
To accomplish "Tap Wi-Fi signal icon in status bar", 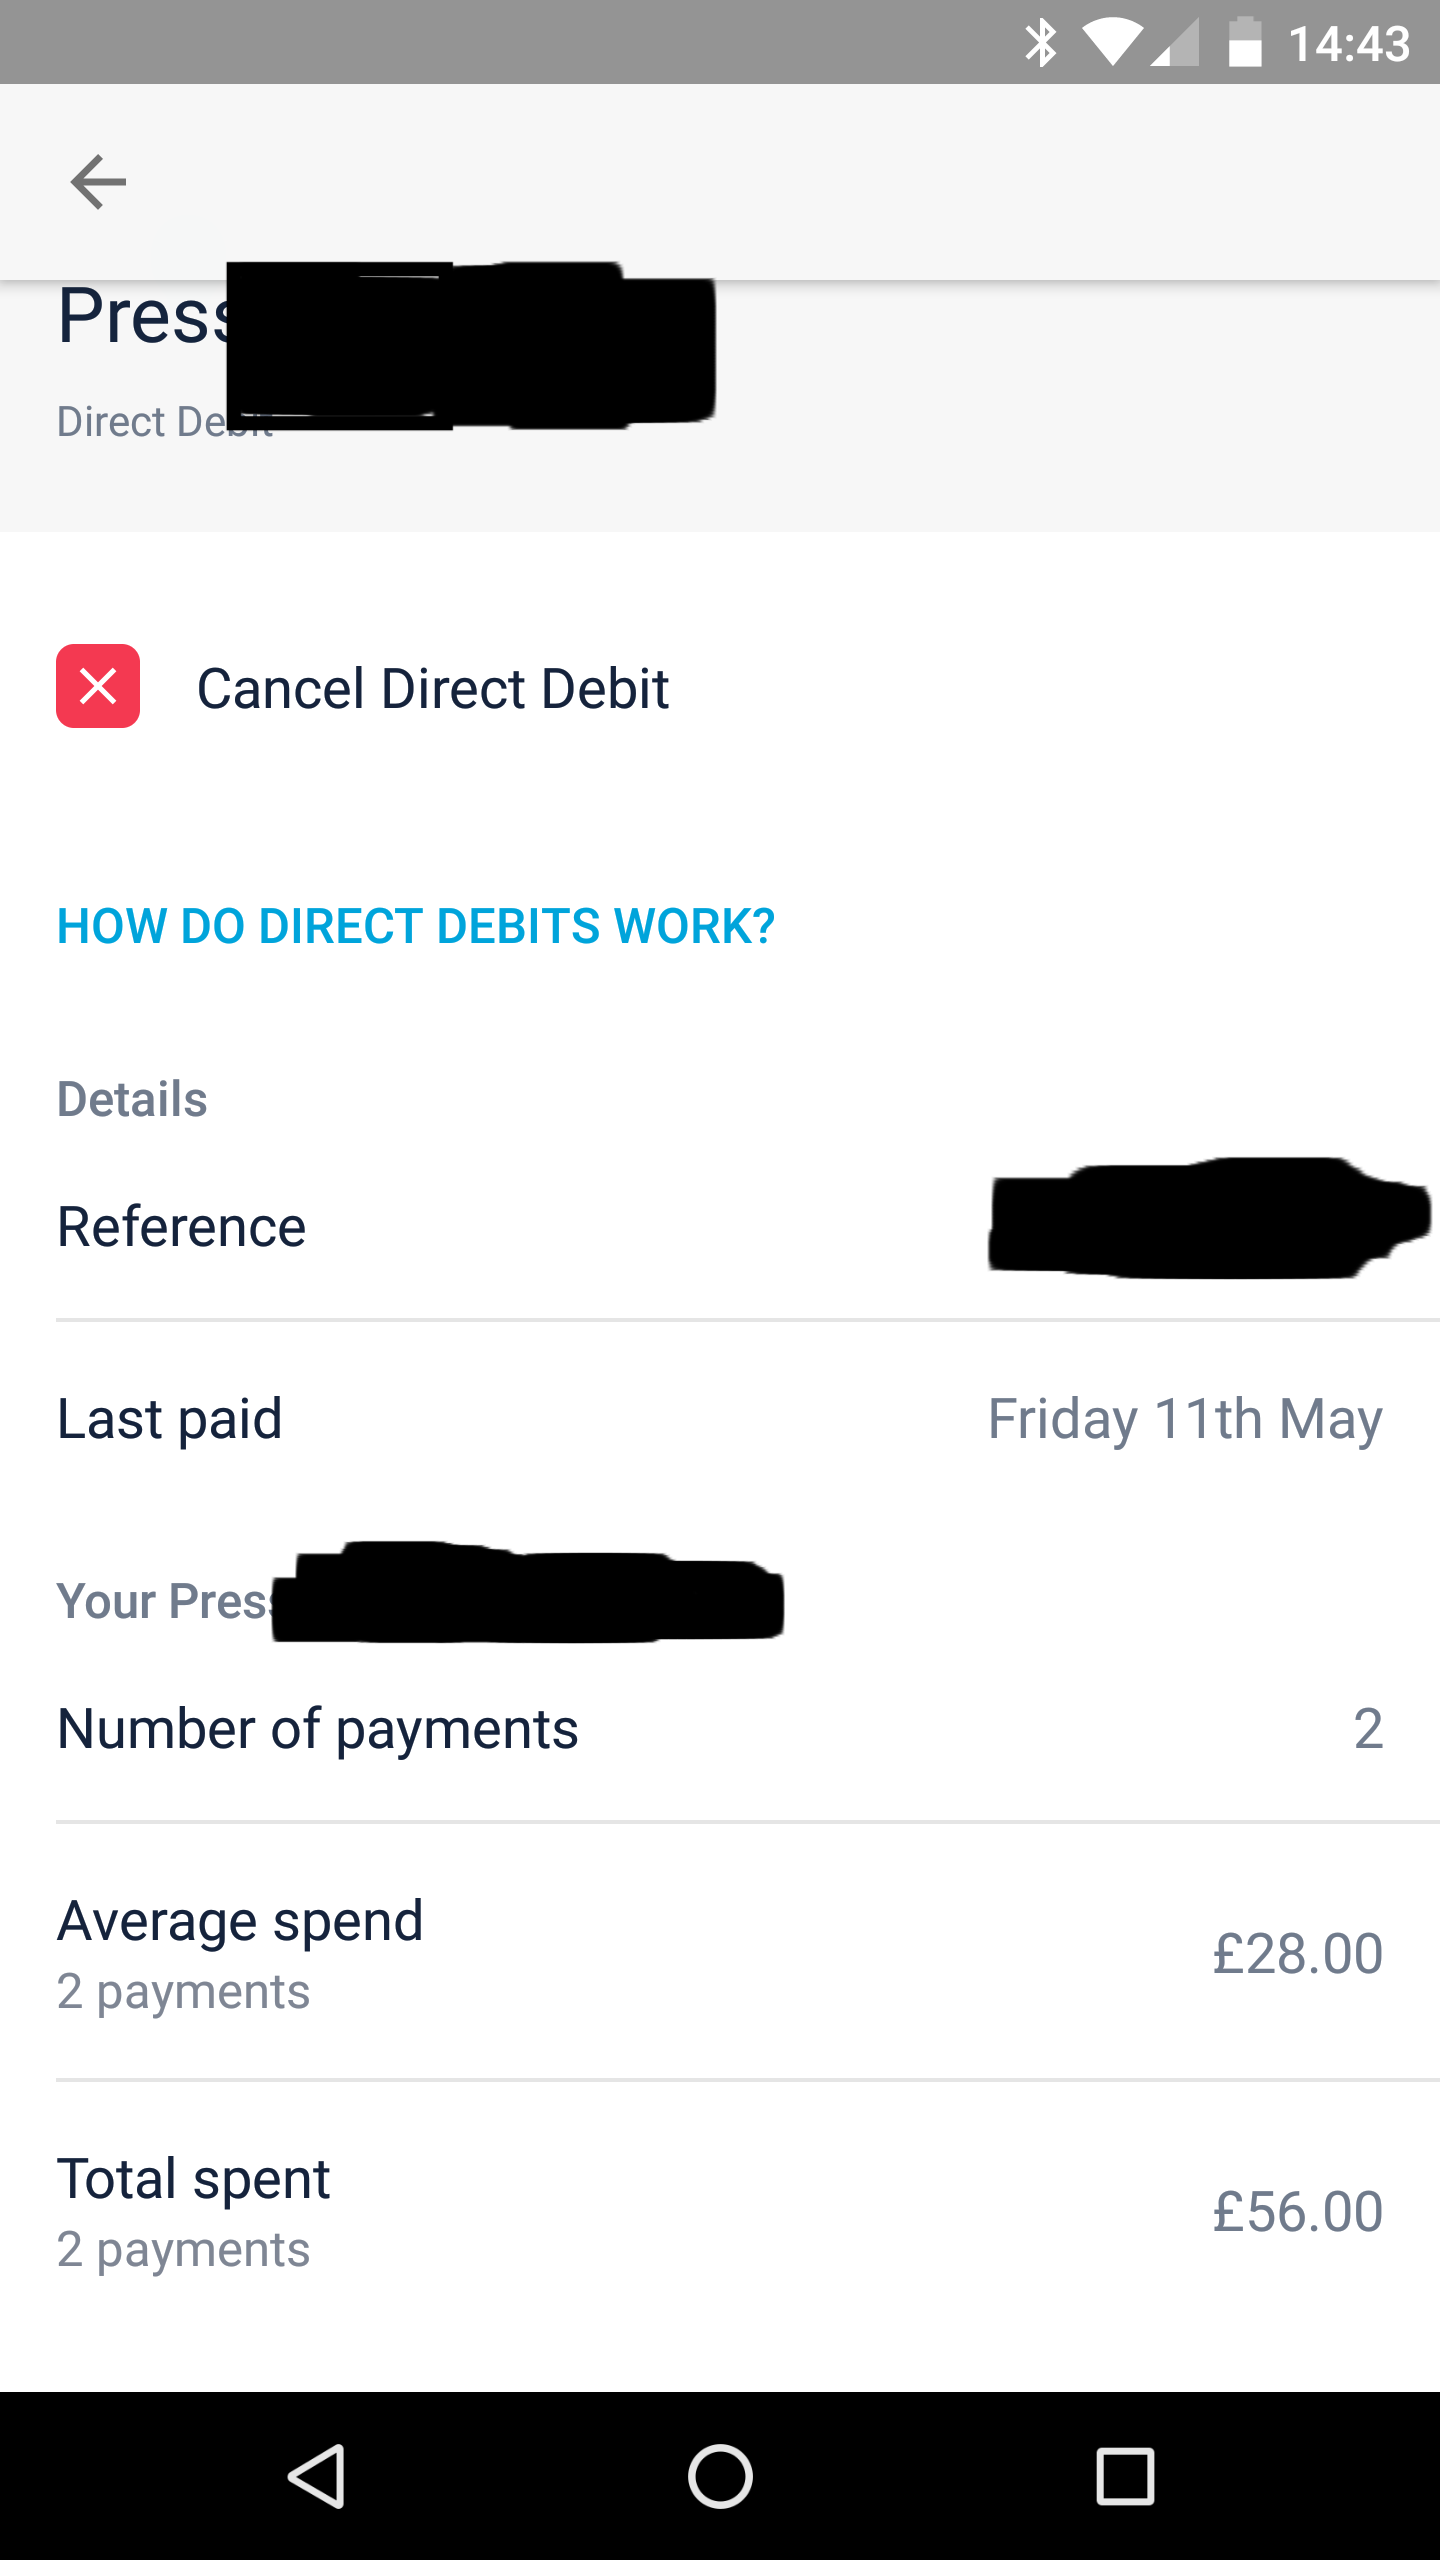I will tap(1112, 43).
